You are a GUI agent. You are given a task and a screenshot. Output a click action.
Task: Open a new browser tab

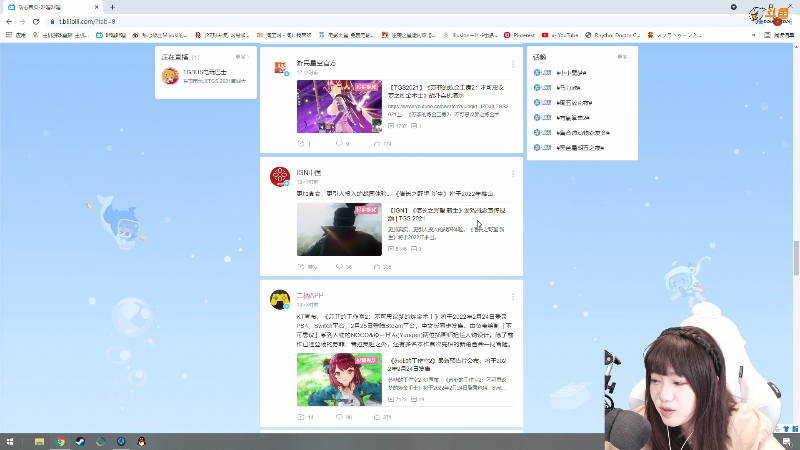pyautogui.click(x=112, y=7)
